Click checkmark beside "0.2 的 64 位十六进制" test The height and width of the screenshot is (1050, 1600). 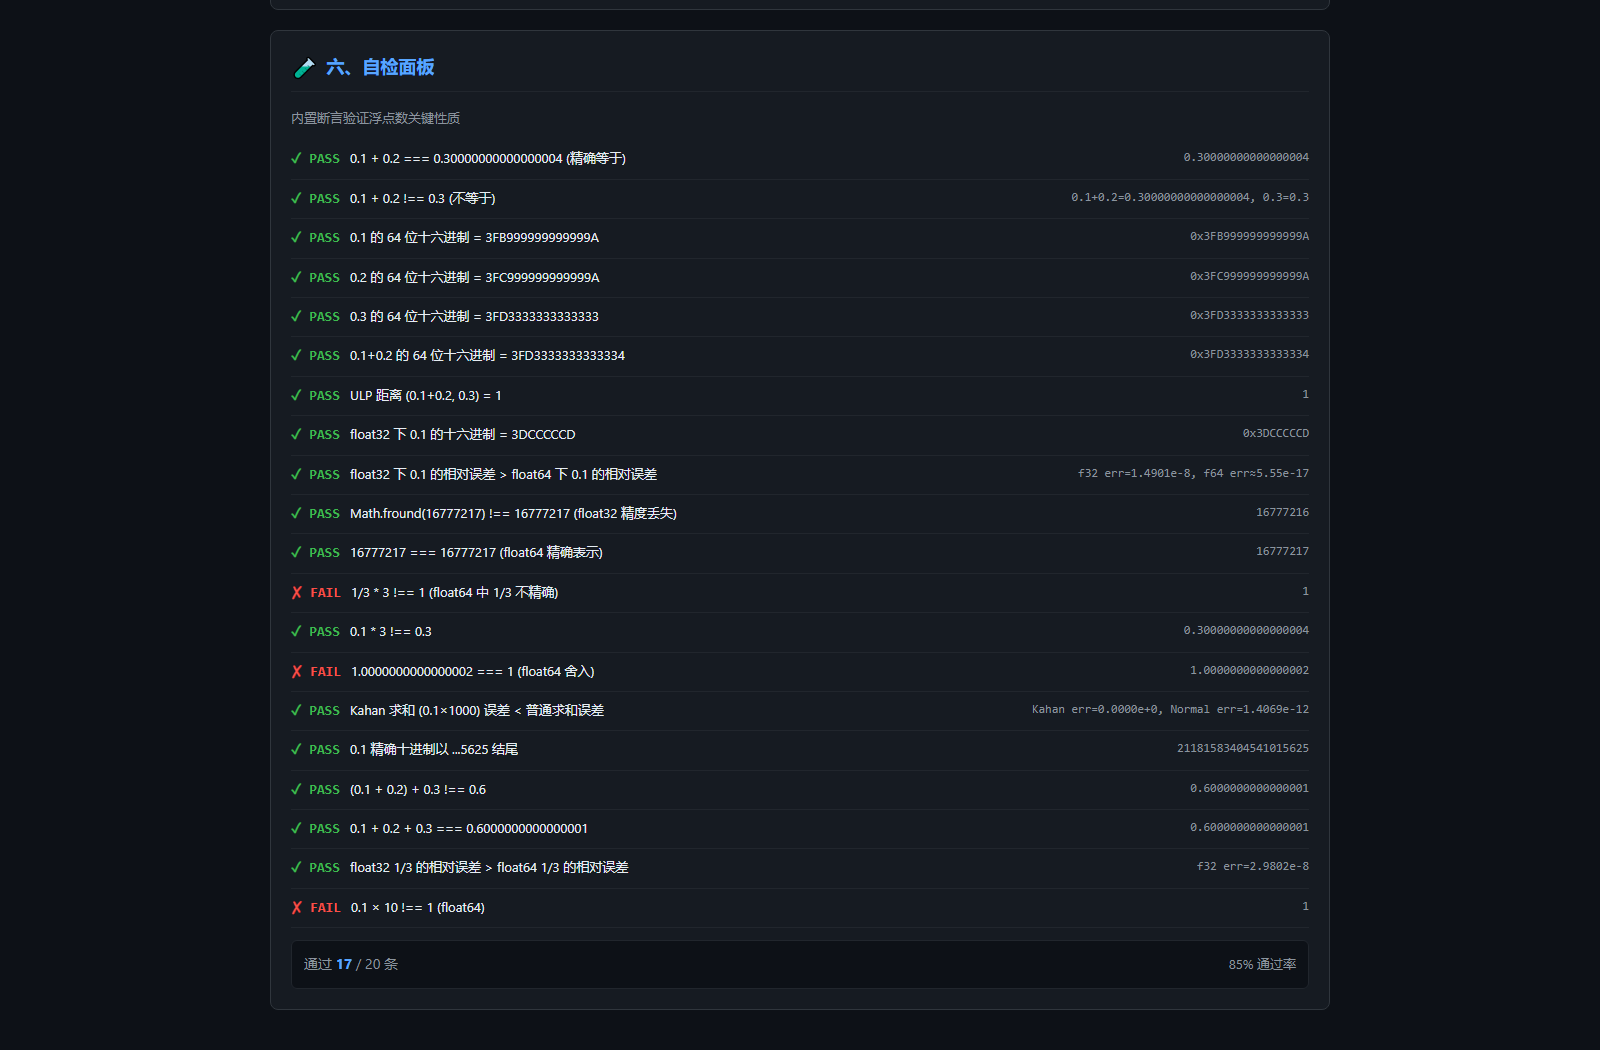296,277
